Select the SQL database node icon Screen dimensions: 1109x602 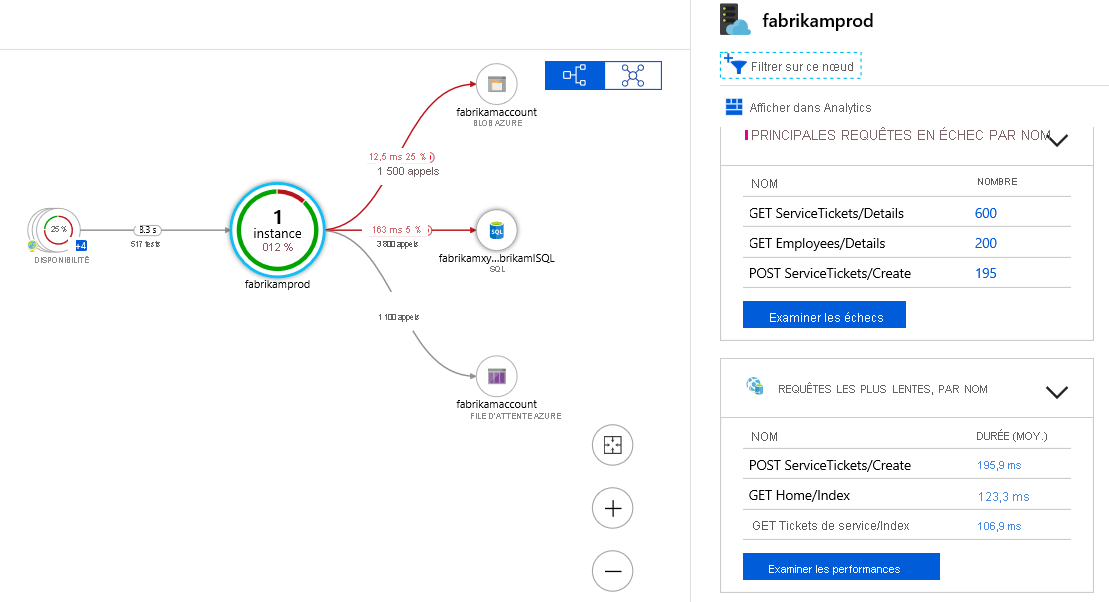(x=496, y=228)
